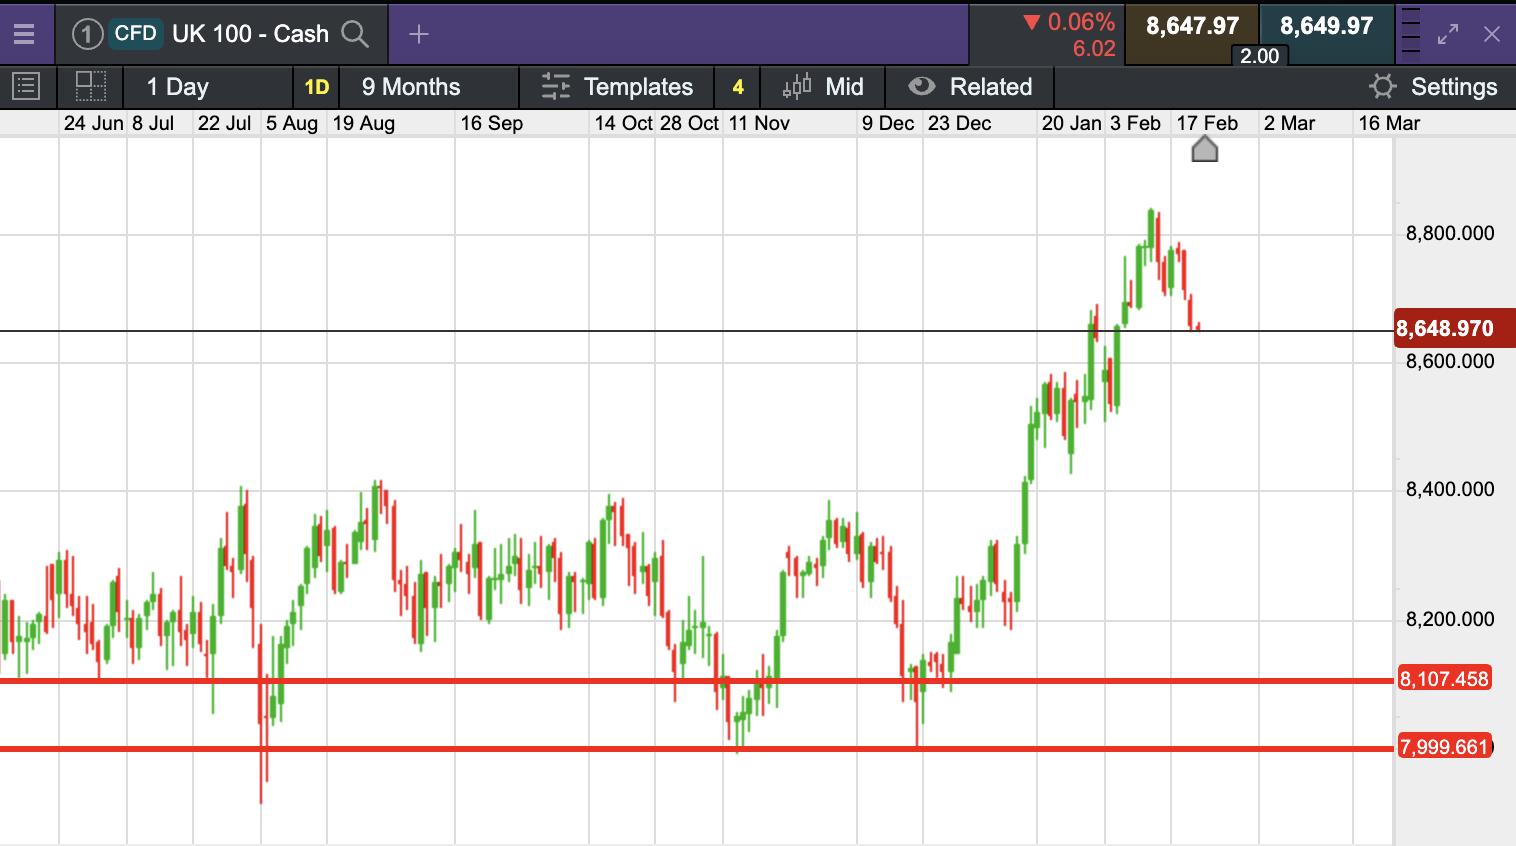Open the chart layout selector icon

pyautogui.click(x=91, y=87)
